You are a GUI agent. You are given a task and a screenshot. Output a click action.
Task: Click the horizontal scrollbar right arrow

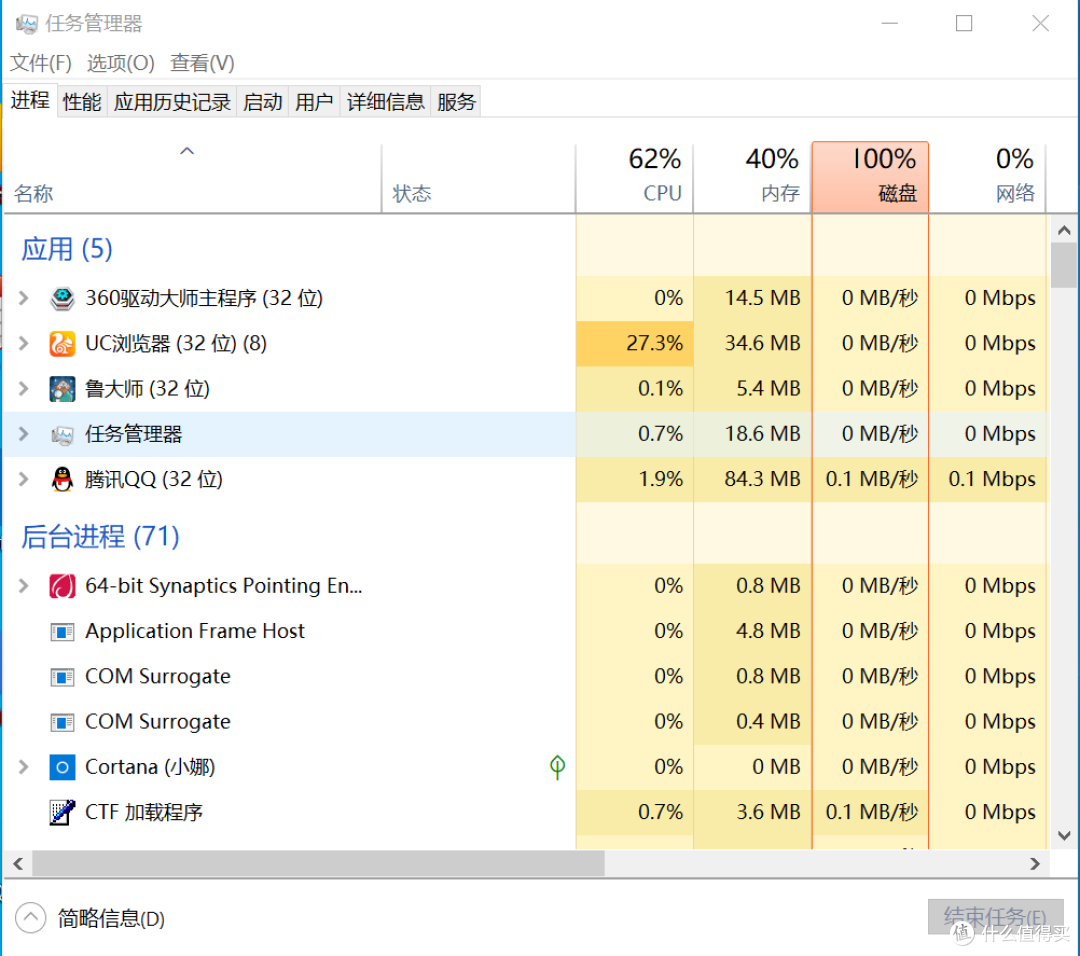click(1035, 864)
